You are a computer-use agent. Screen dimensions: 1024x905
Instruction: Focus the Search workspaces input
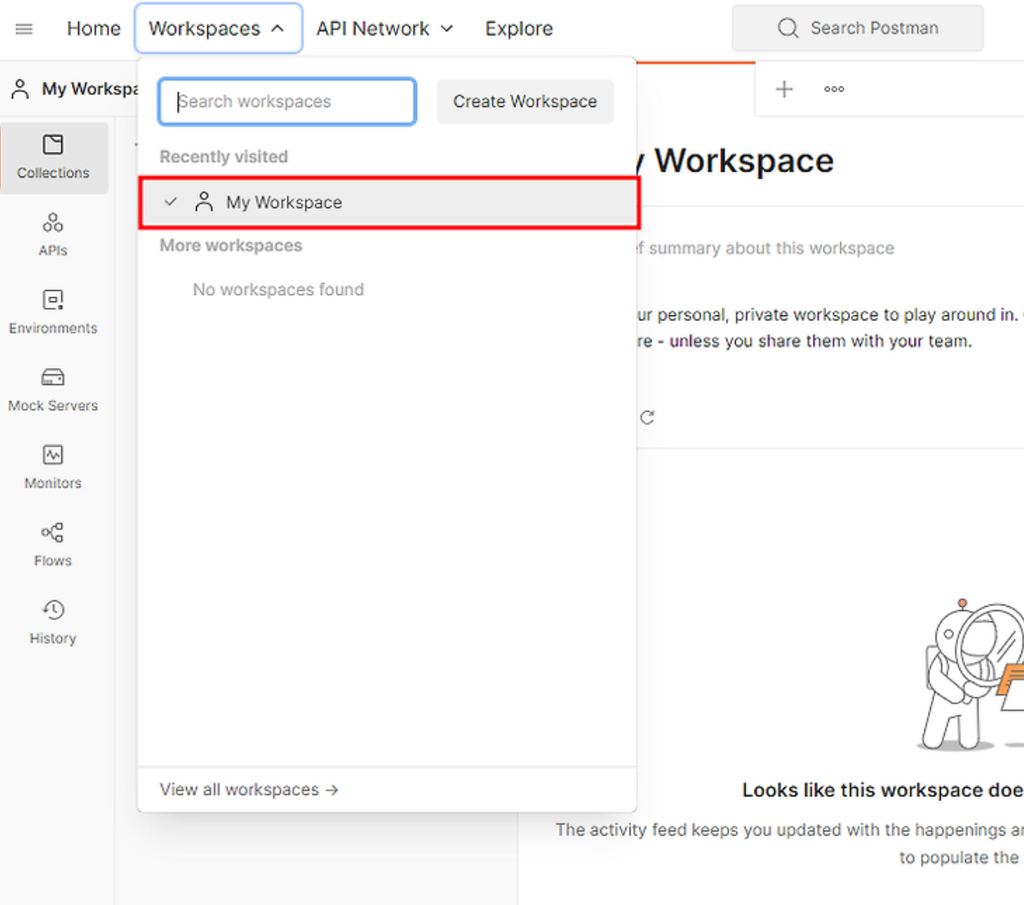[x=287, y=101]
